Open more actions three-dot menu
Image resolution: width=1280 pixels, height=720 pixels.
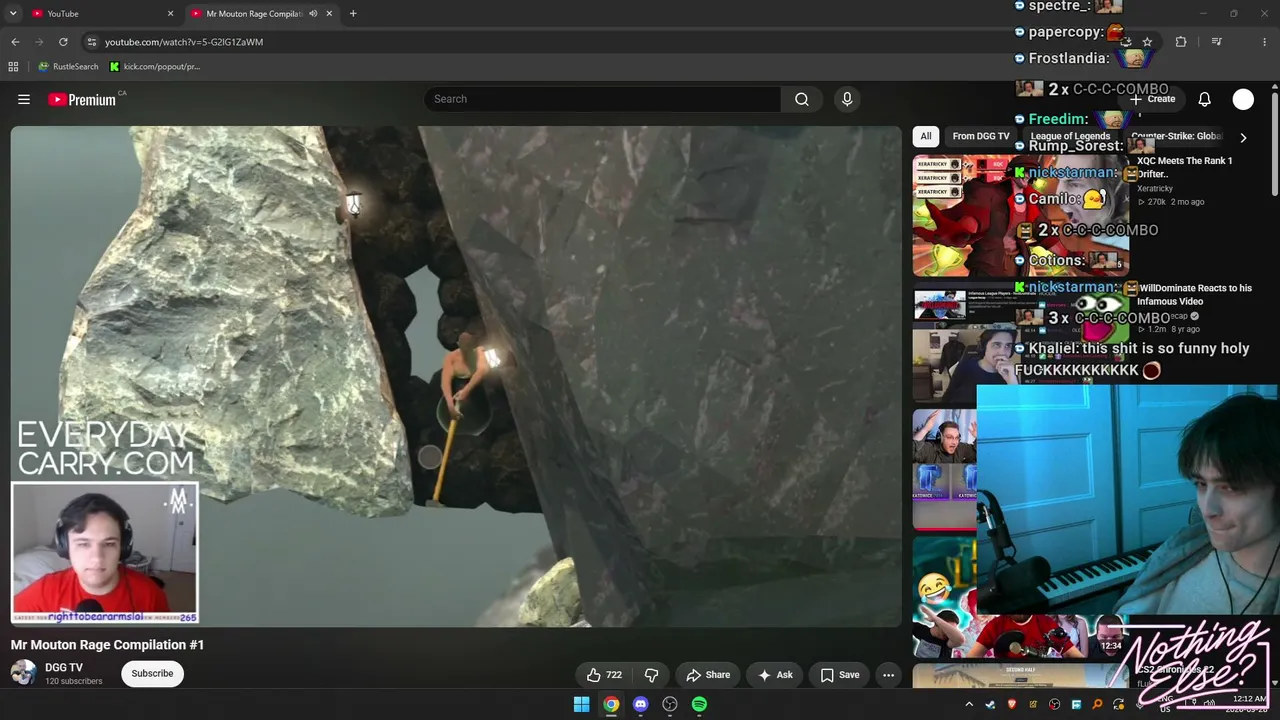888,675
